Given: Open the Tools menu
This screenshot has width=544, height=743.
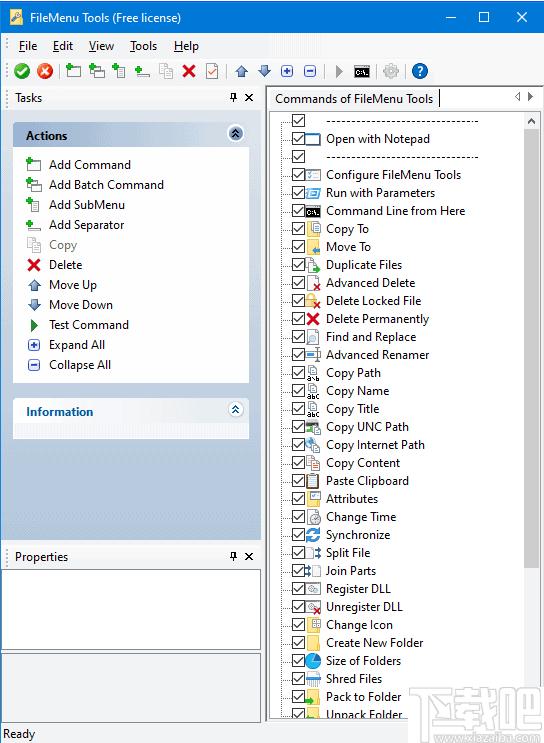Looking at the screenshot, I should (x=144, y=46).
